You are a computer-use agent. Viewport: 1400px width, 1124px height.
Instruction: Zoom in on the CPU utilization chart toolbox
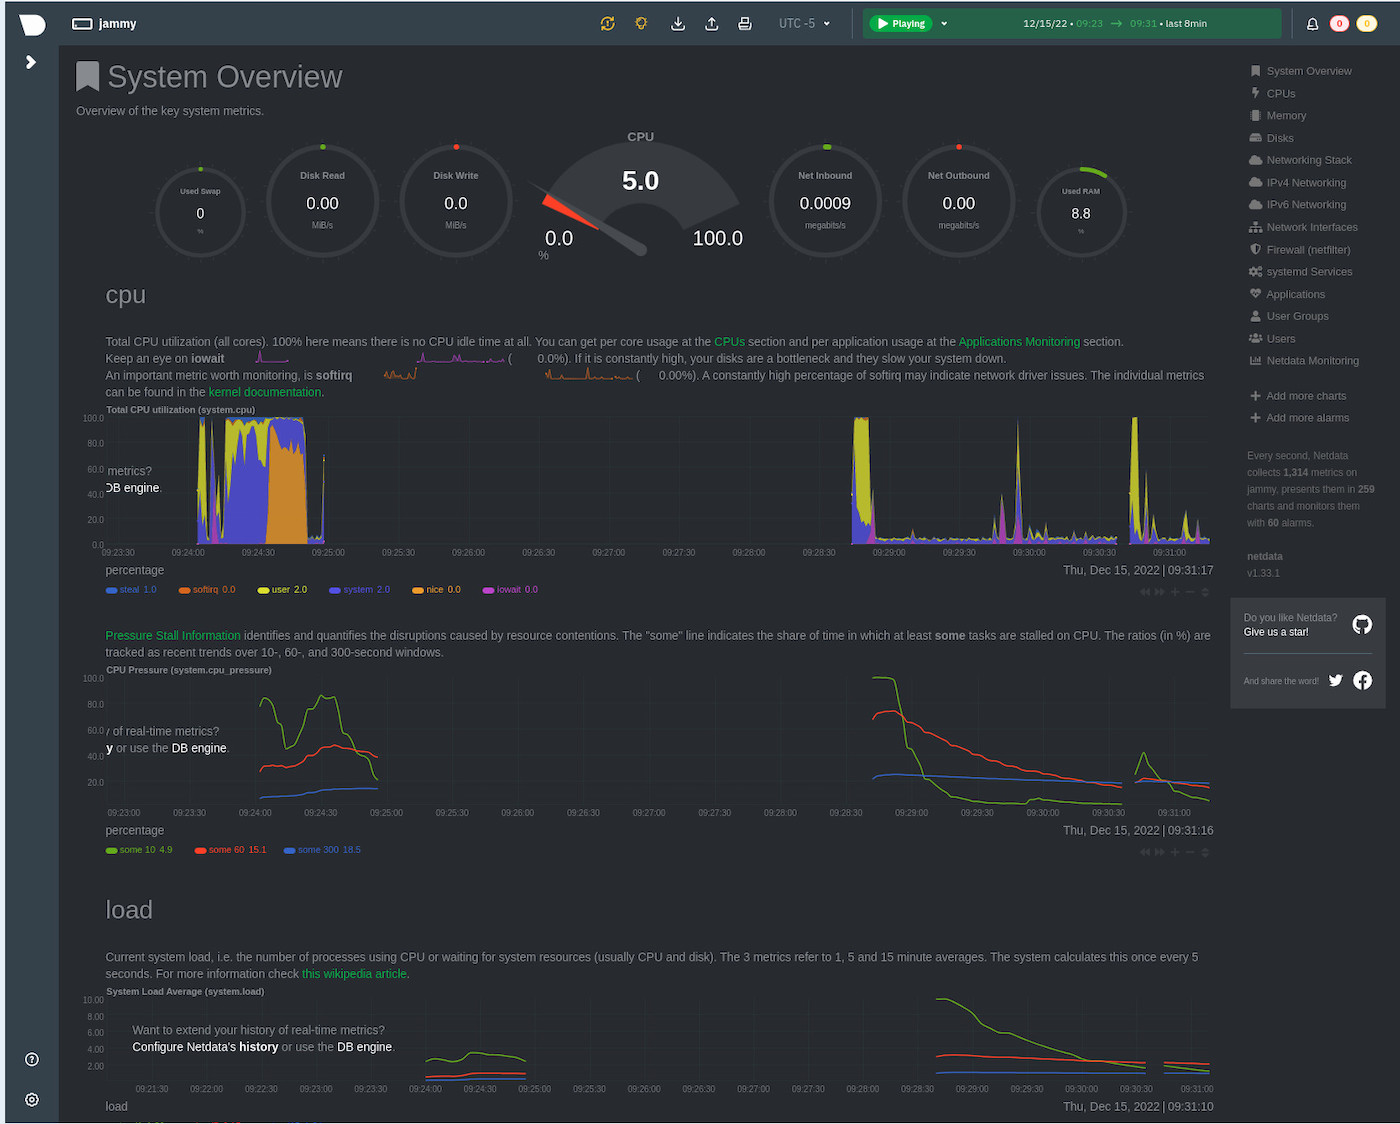pyautogui.click(x=1174, y=591)
